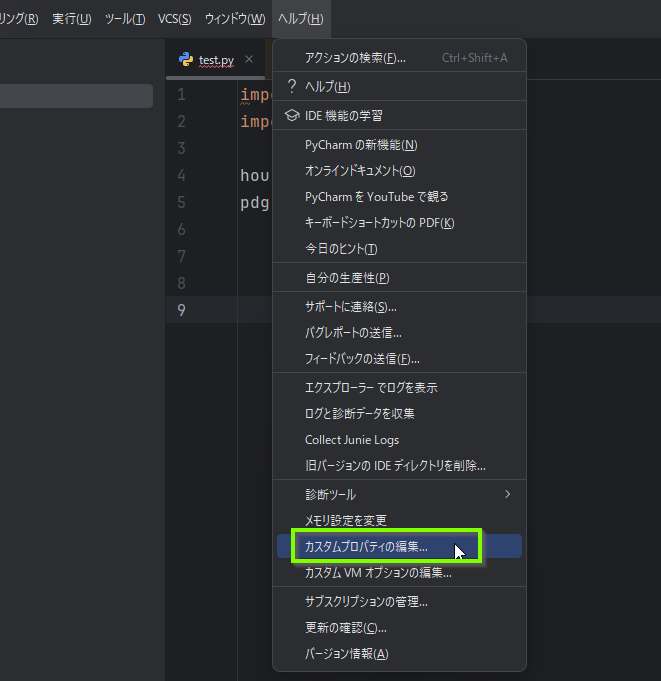Viewport: 661px width, 681px height.
Task: Click Collect Junie Logs
Action: click(399, 440)
